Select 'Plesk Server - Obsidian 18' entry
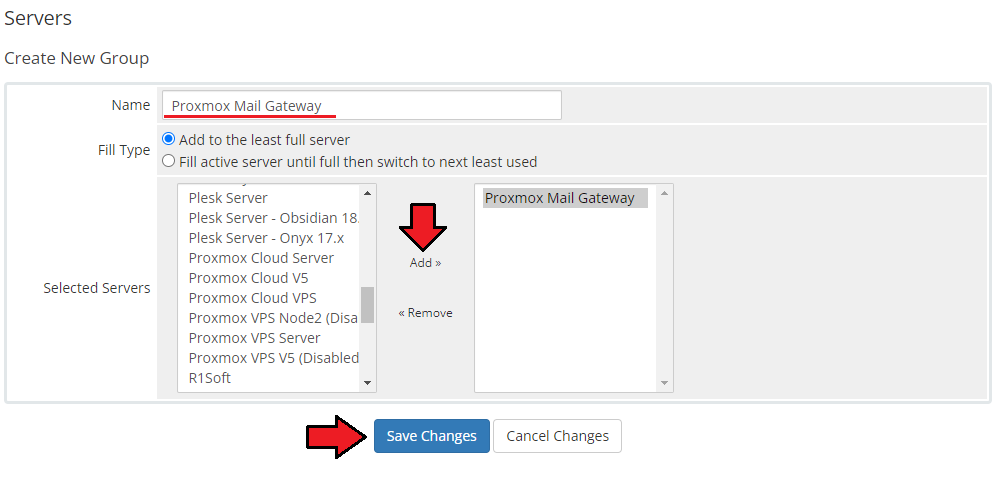This screenshot has height=483, width=995. 269,218
